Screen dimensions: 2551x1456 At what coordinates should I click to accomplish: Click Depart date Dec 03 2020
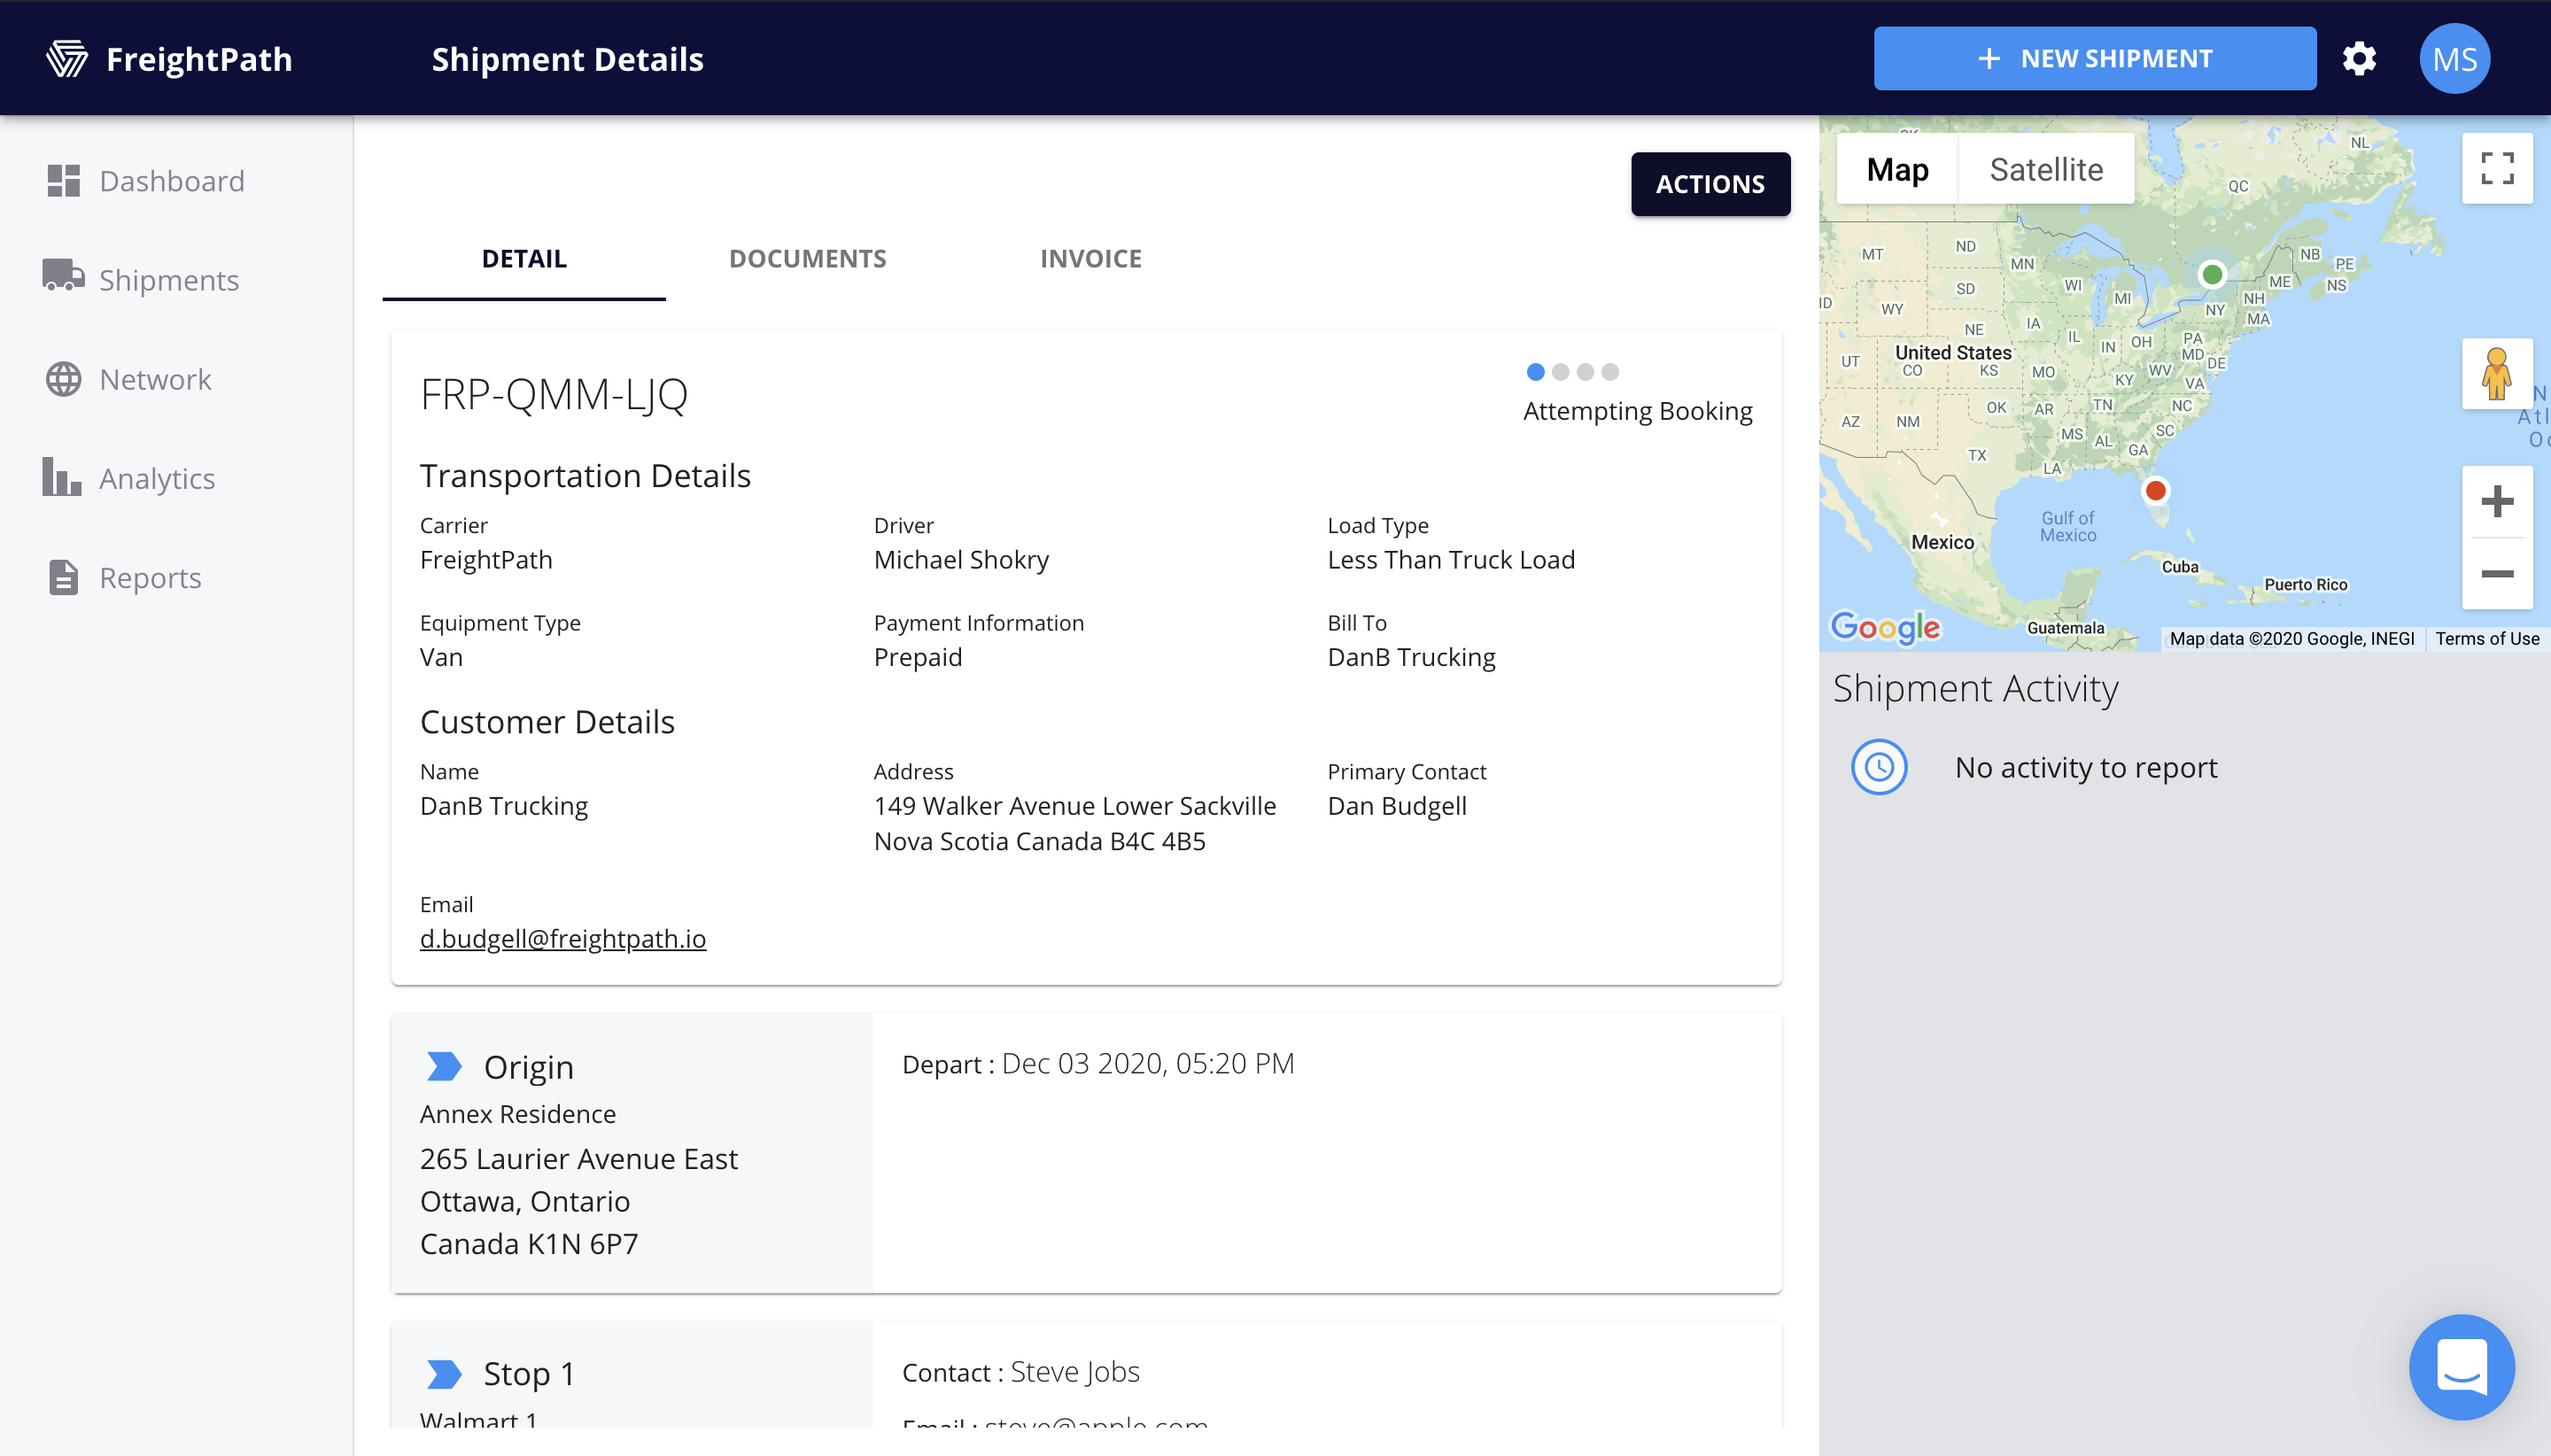click(x=1147, y=1063)
